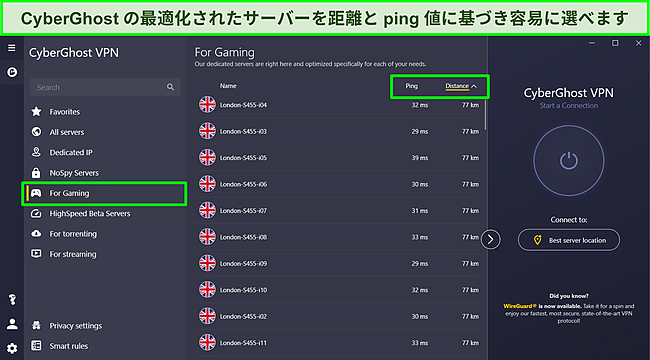The height and width of the screenshot is (360, 650).
Task: Click the 39 ms ping value
Action: pyautogui.click(x=420, y=158)
